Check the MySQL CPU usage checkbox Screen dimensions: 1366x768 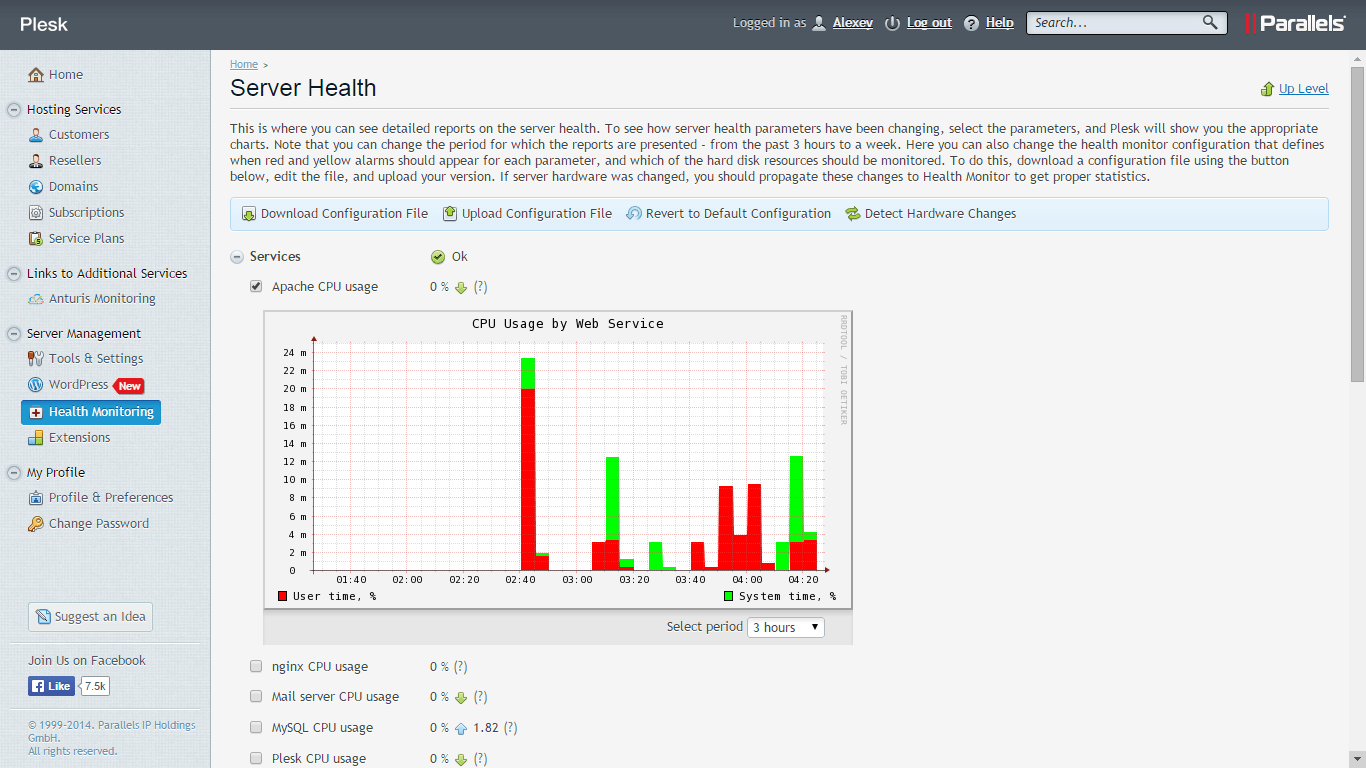pos(256,727)
